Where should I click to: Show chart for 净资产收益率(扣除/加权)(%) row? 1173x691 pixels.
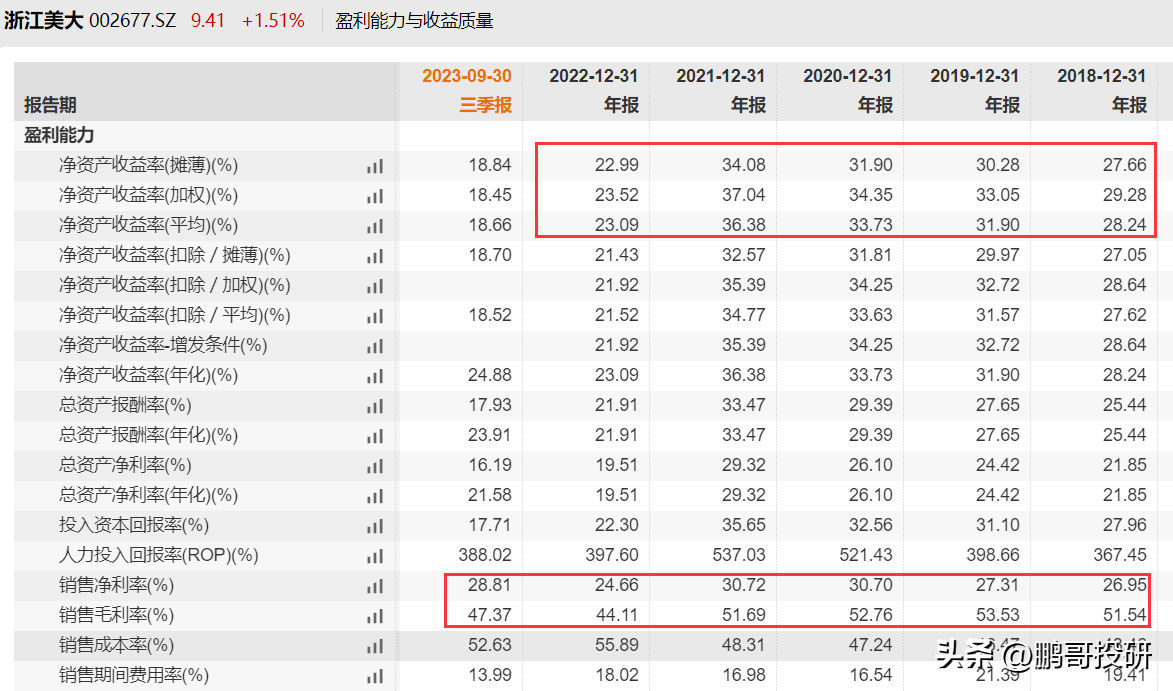point(375,286)
